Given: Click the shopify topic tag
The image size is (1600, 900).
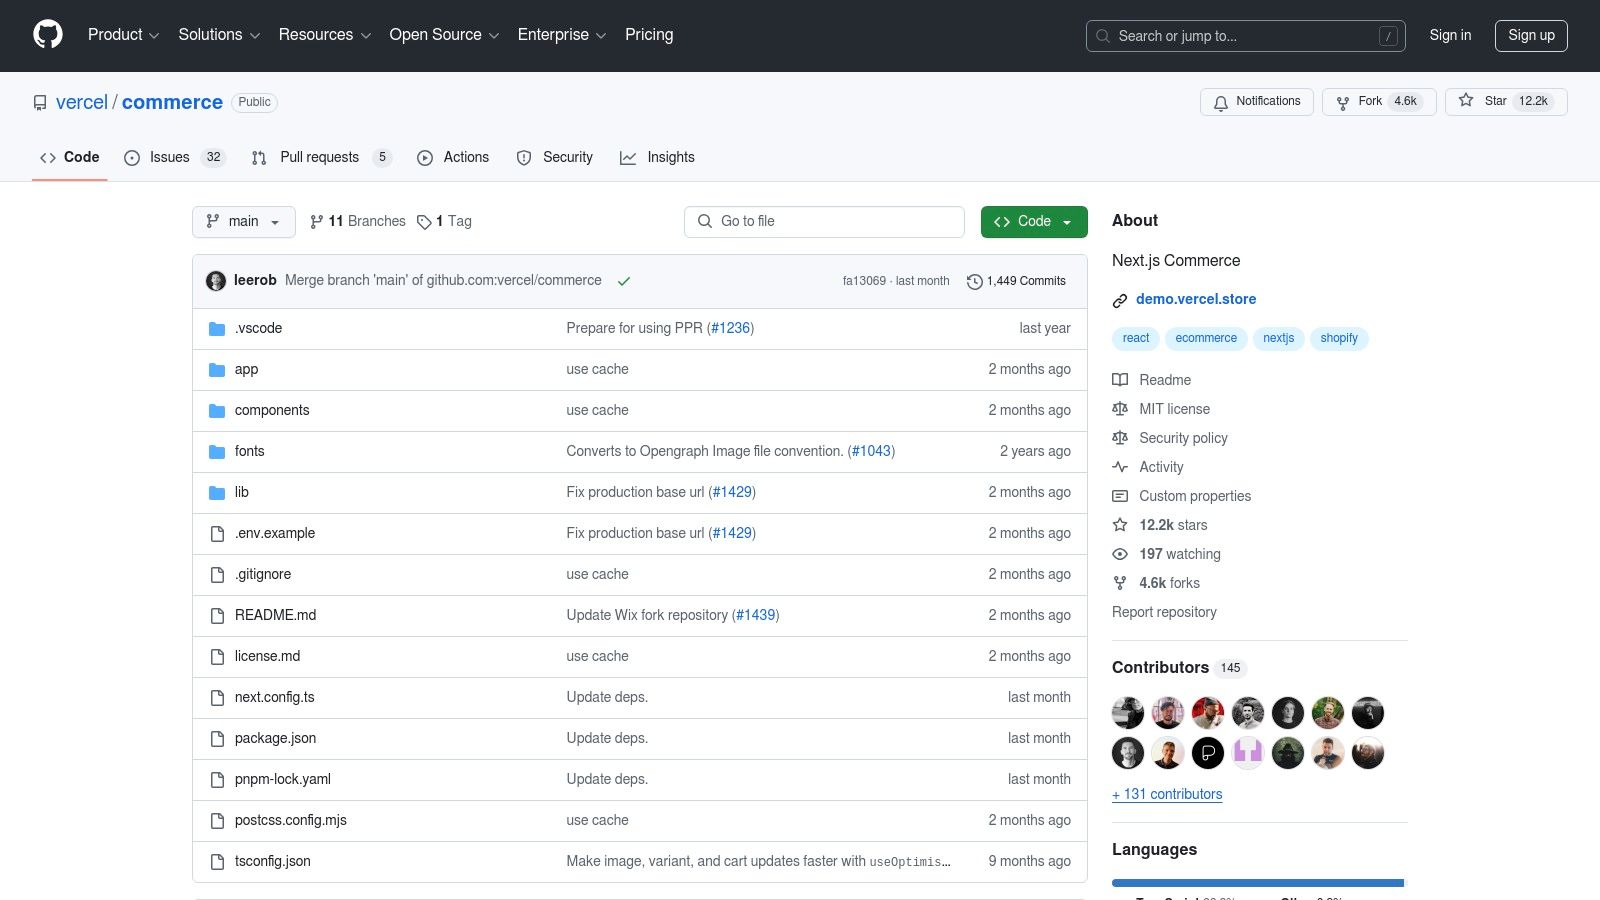Looking at the screenshot, I should coord(1339,338).
